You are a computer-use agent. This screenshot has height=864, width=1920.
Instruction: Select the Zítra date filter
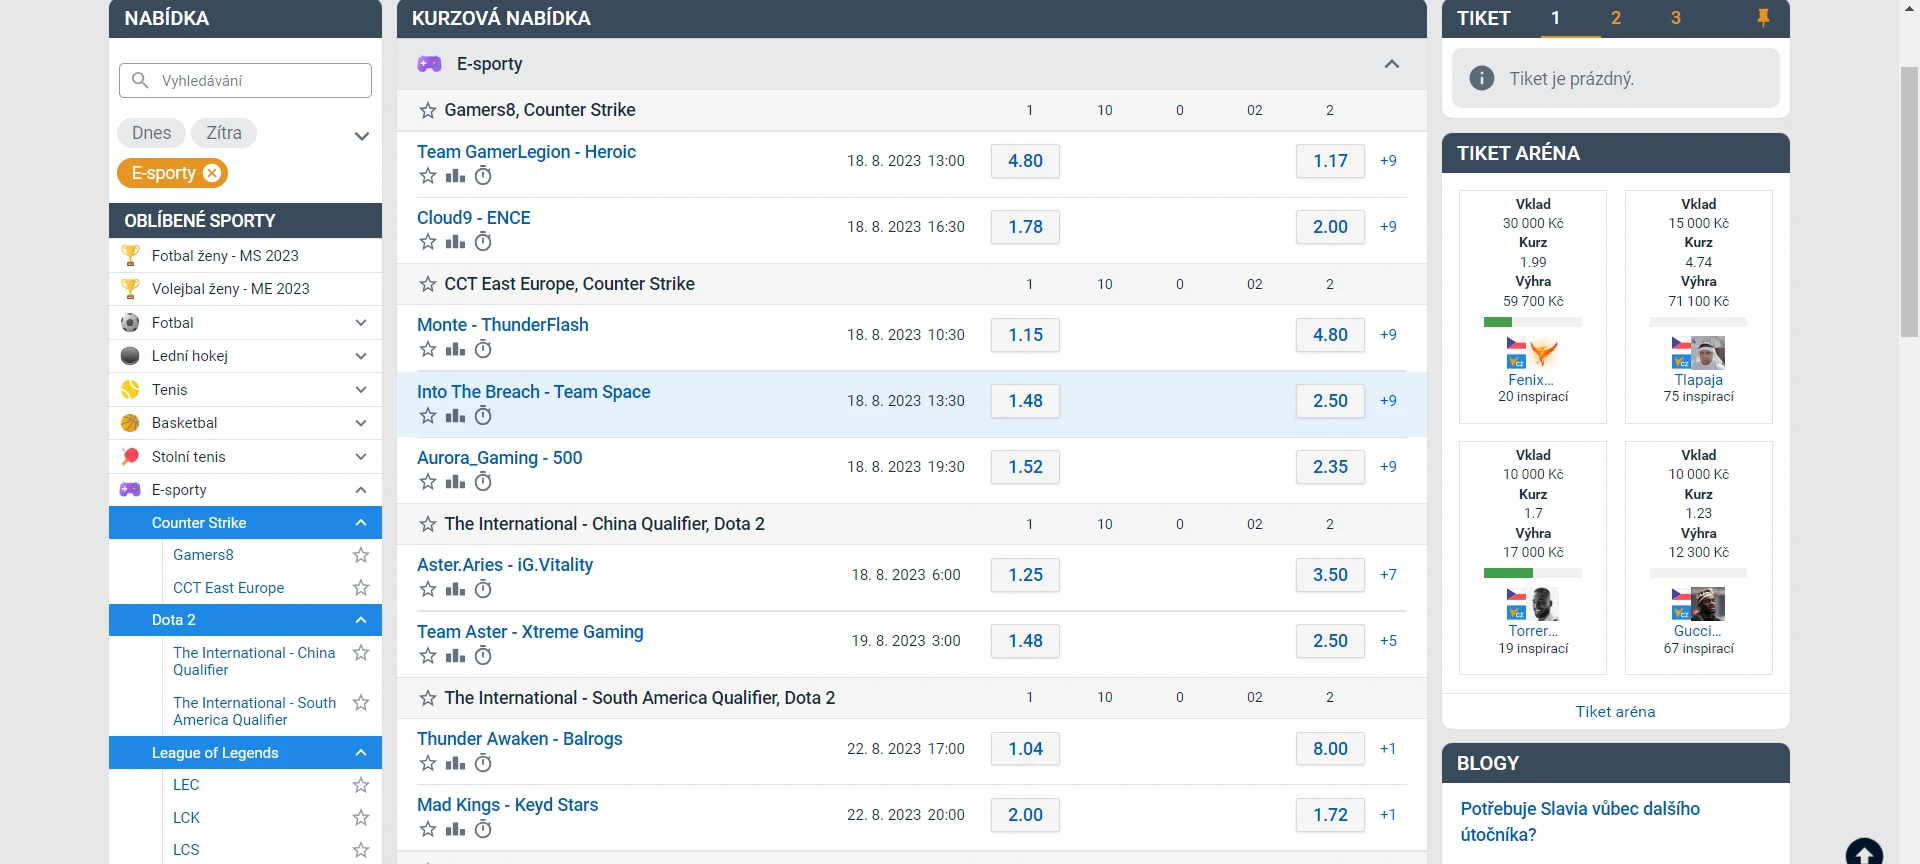click(224, 133)
